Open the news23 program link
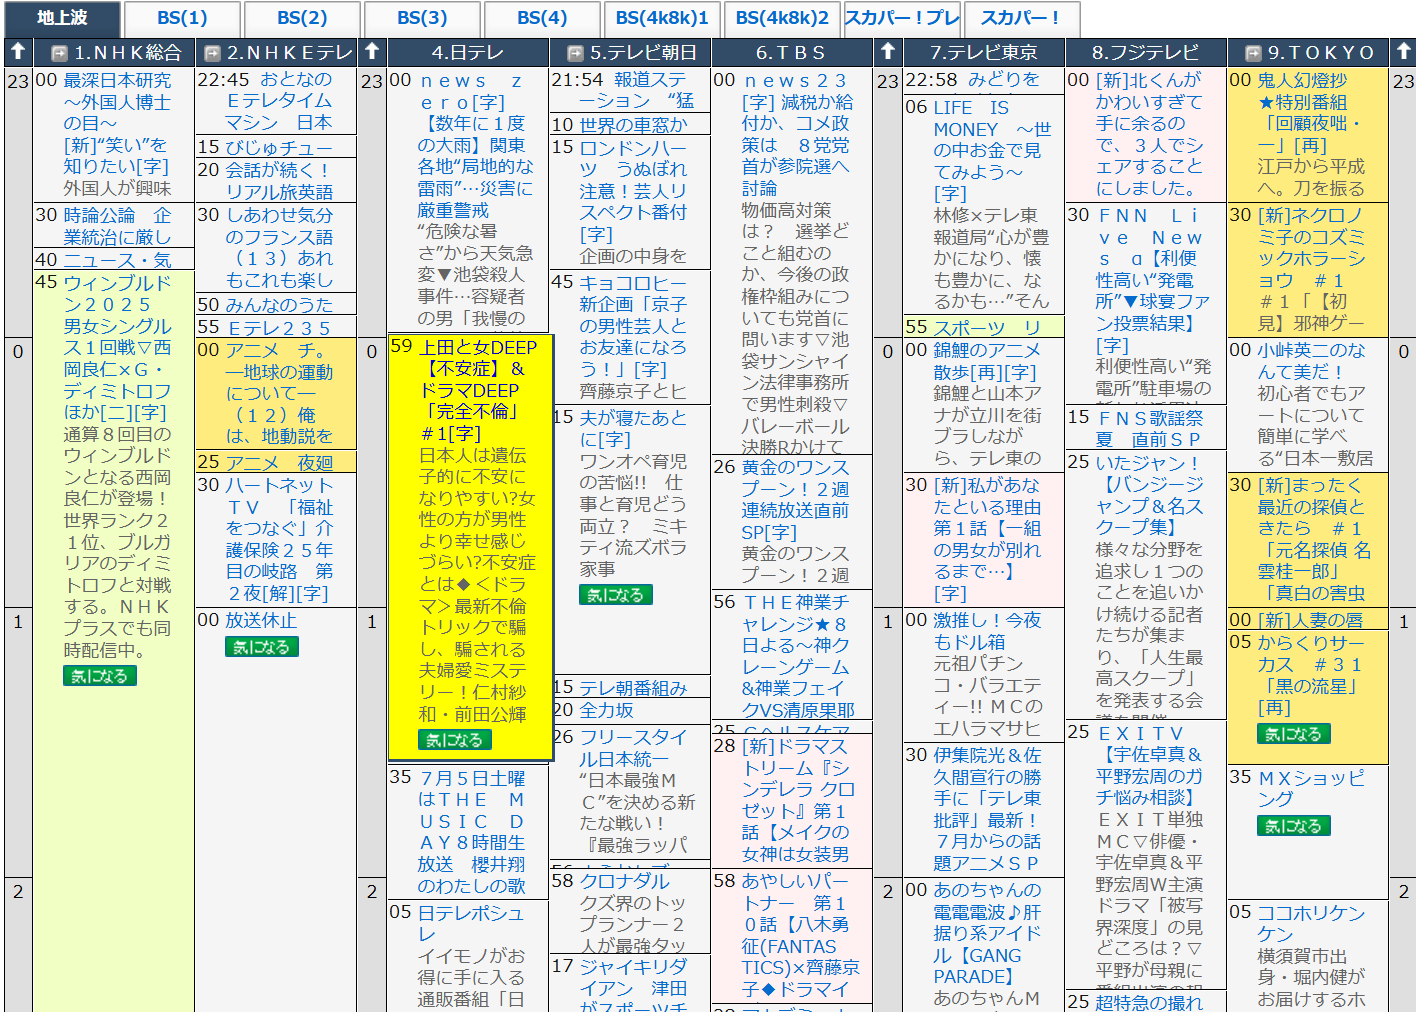 coord(795,80)
